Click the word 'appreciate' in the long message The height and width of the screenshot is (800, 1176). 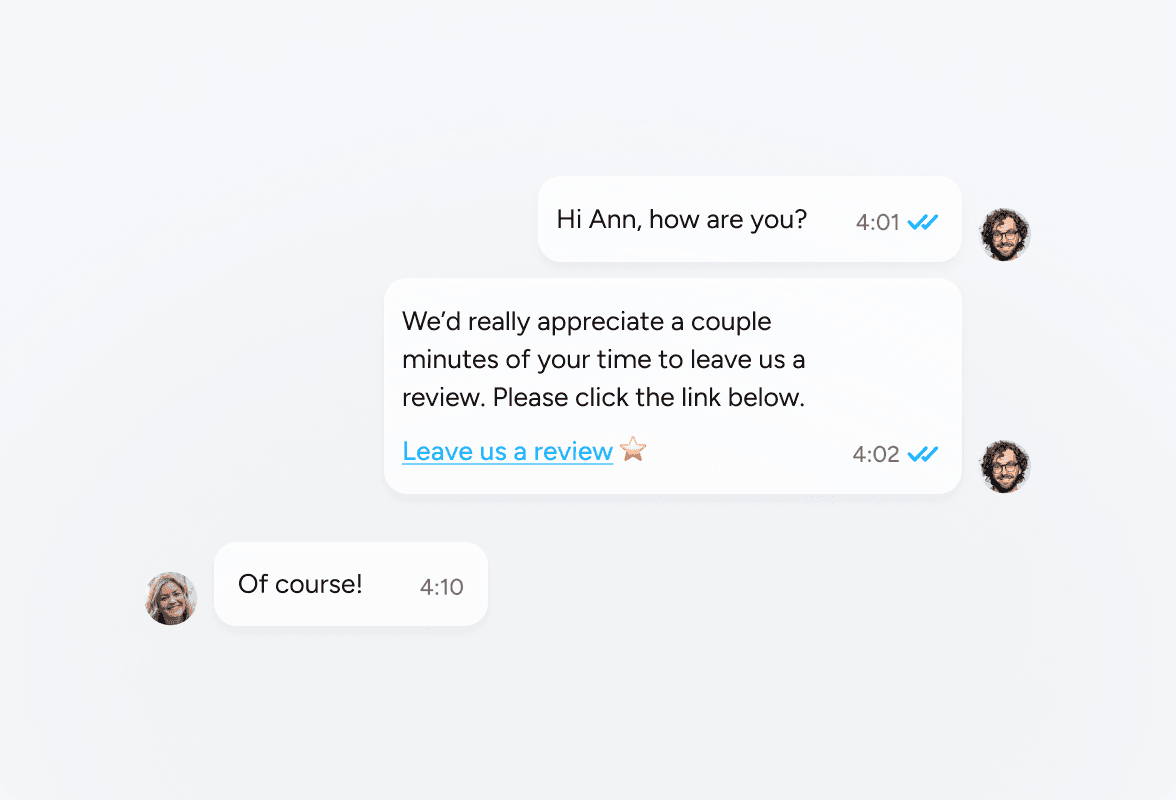tap(601, 322)
